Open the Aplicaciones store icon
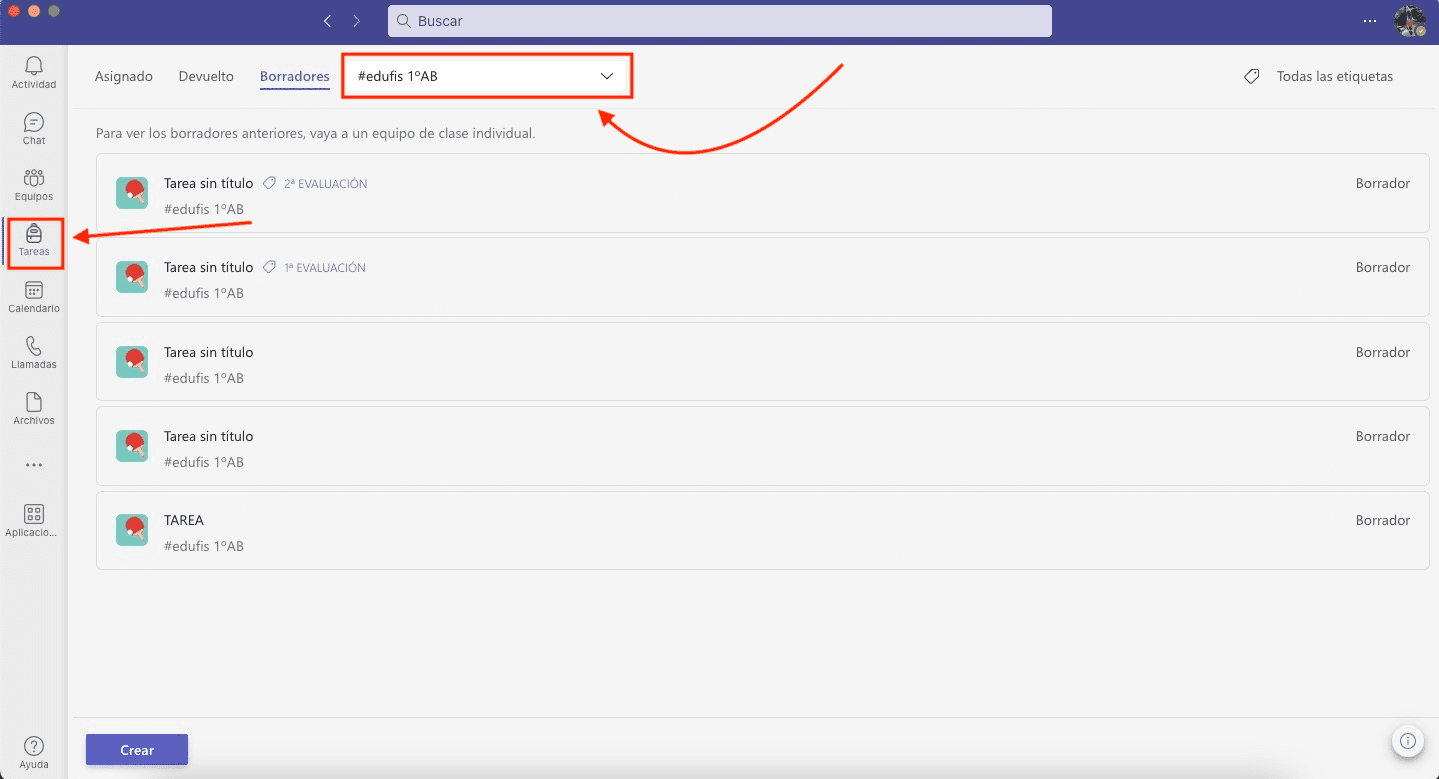Image resolution: width=1439 pixels, height=779 pixels. [33, 520]
